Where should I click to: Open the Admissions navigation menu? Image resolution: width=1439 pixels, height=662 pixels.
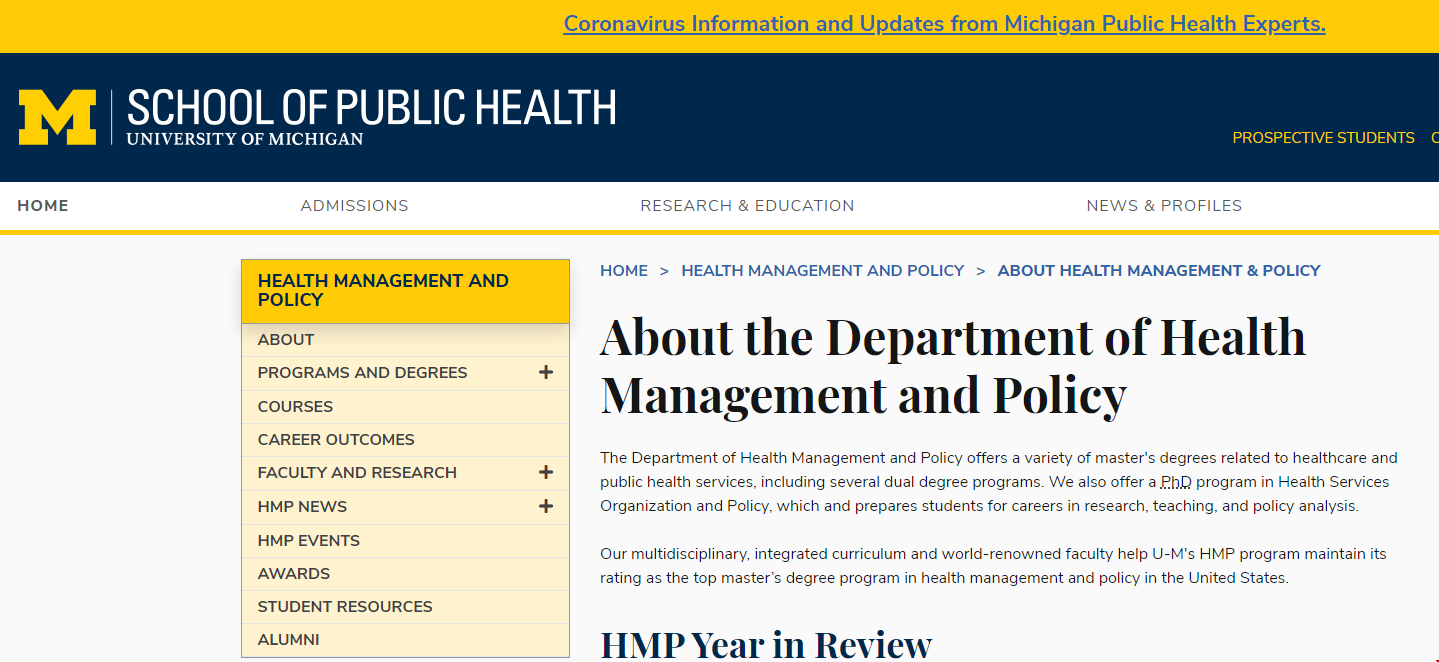(355, 206)
